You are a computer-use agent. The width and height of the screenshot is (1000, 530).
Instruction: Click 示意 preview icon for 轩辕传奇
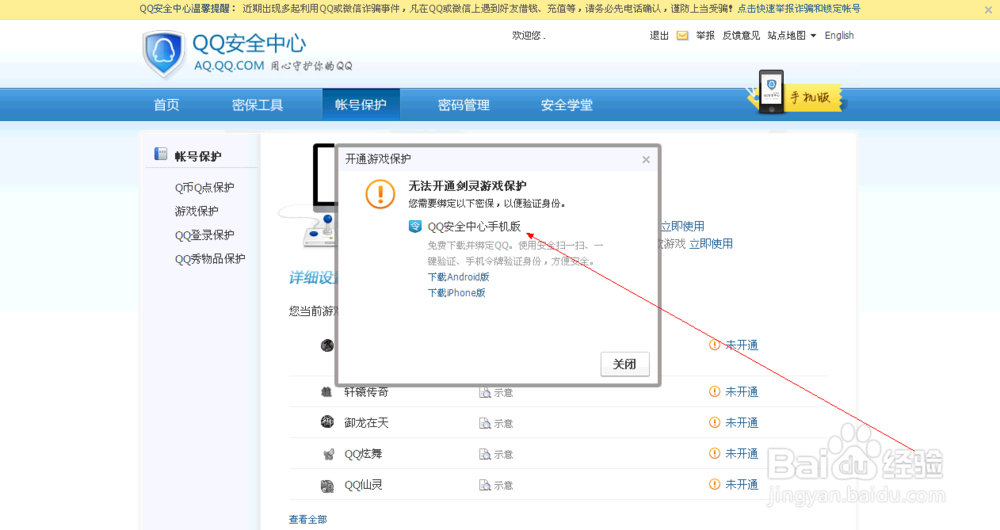[485, 393]
